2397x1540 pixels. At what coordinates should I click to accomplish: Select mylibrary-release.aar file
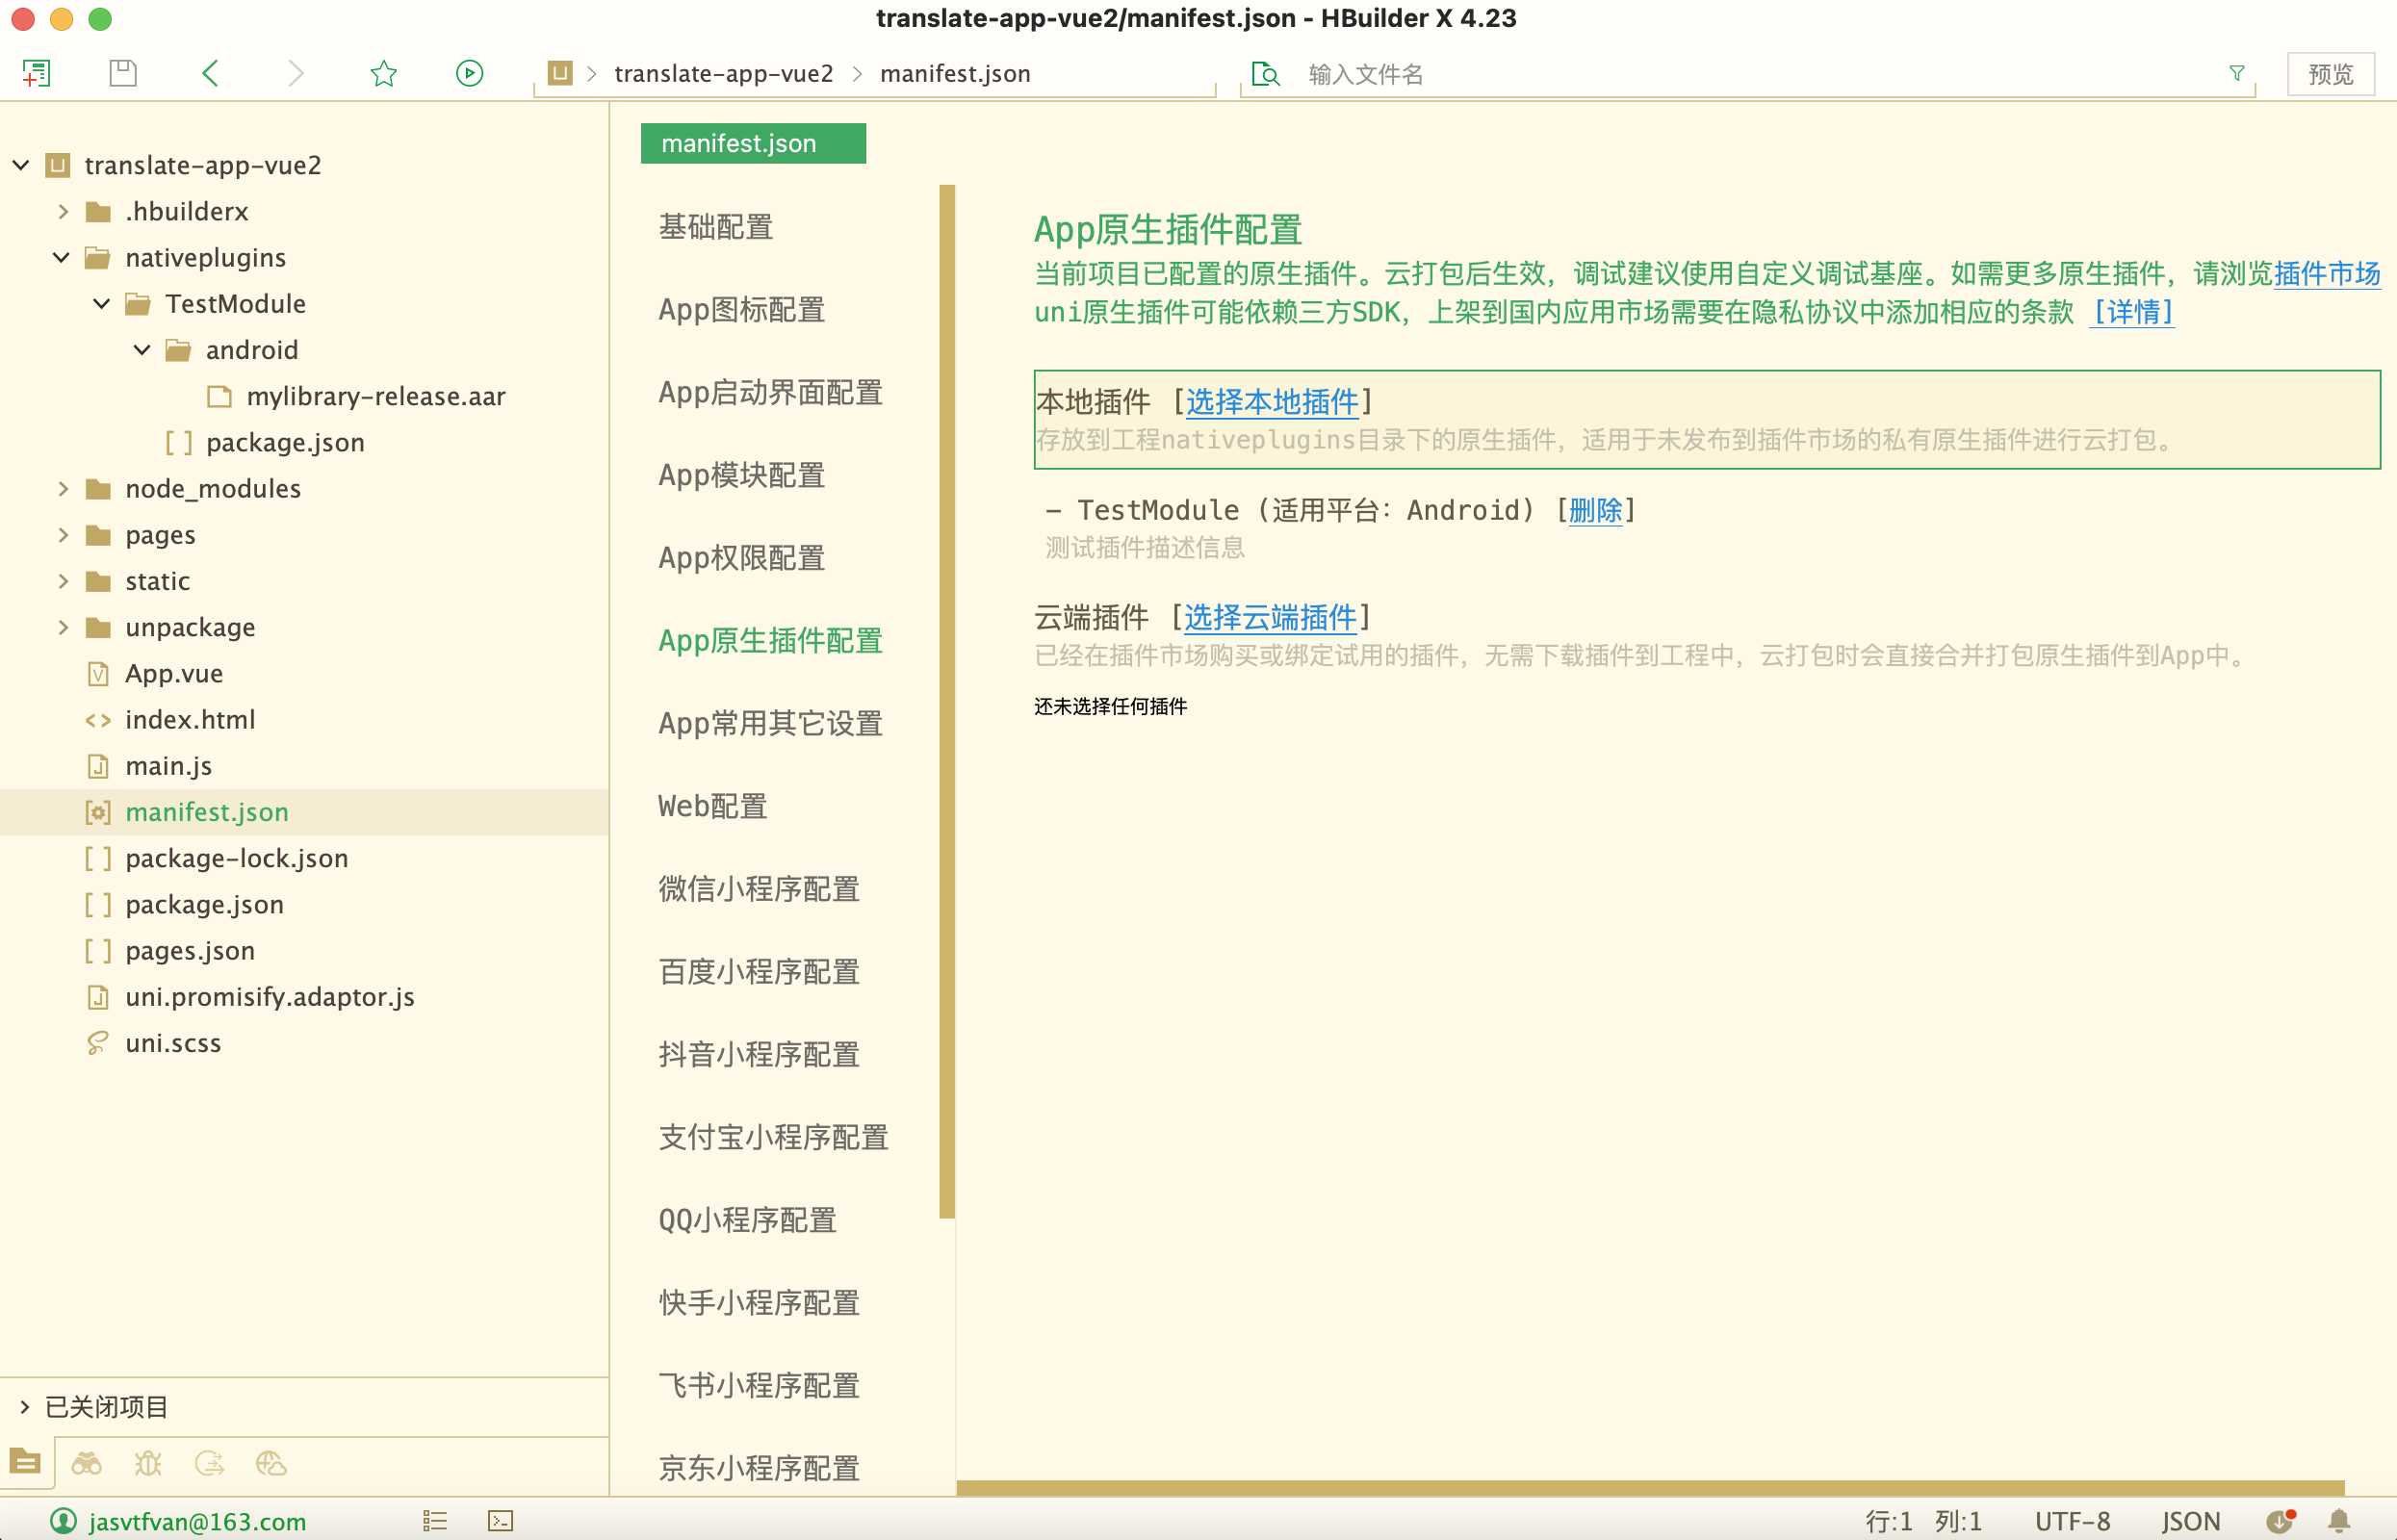click(x=376, y=397)
